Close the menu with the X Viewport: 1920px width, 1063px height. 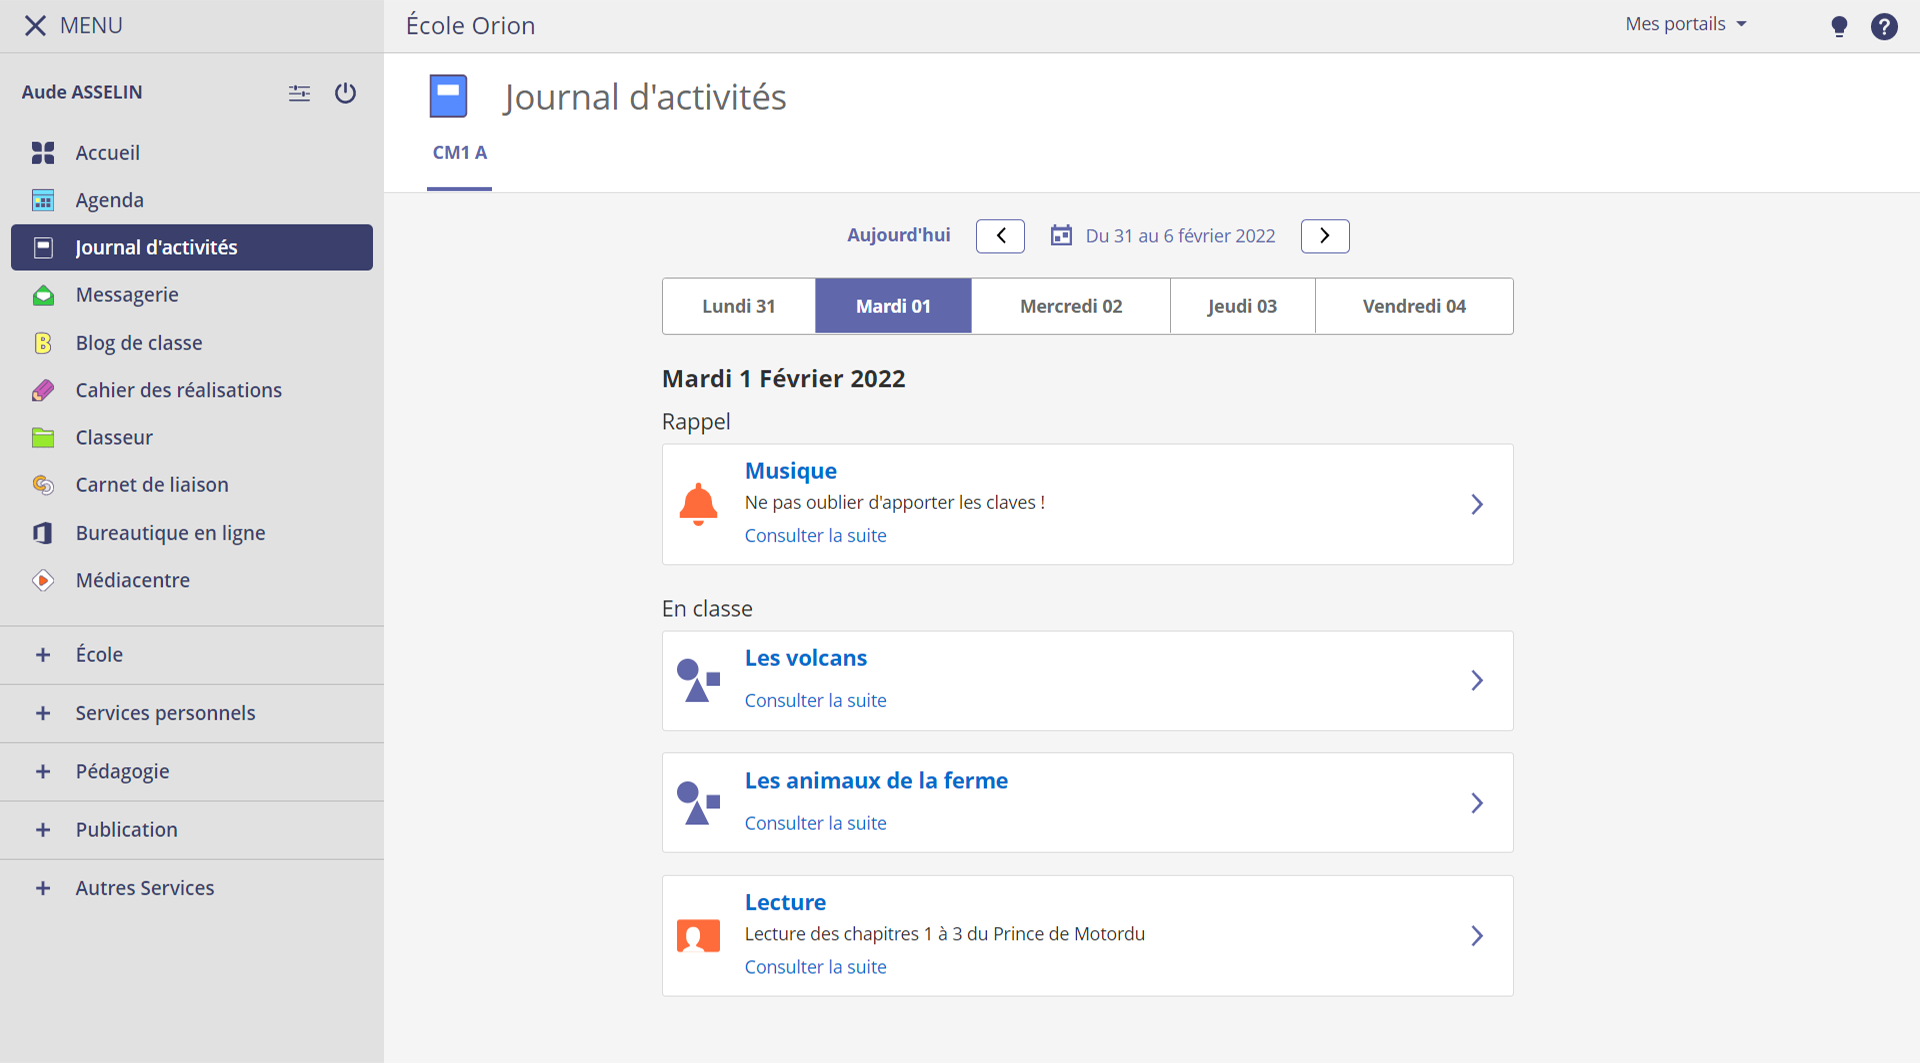pyautogui.click(x=35, y=26)
